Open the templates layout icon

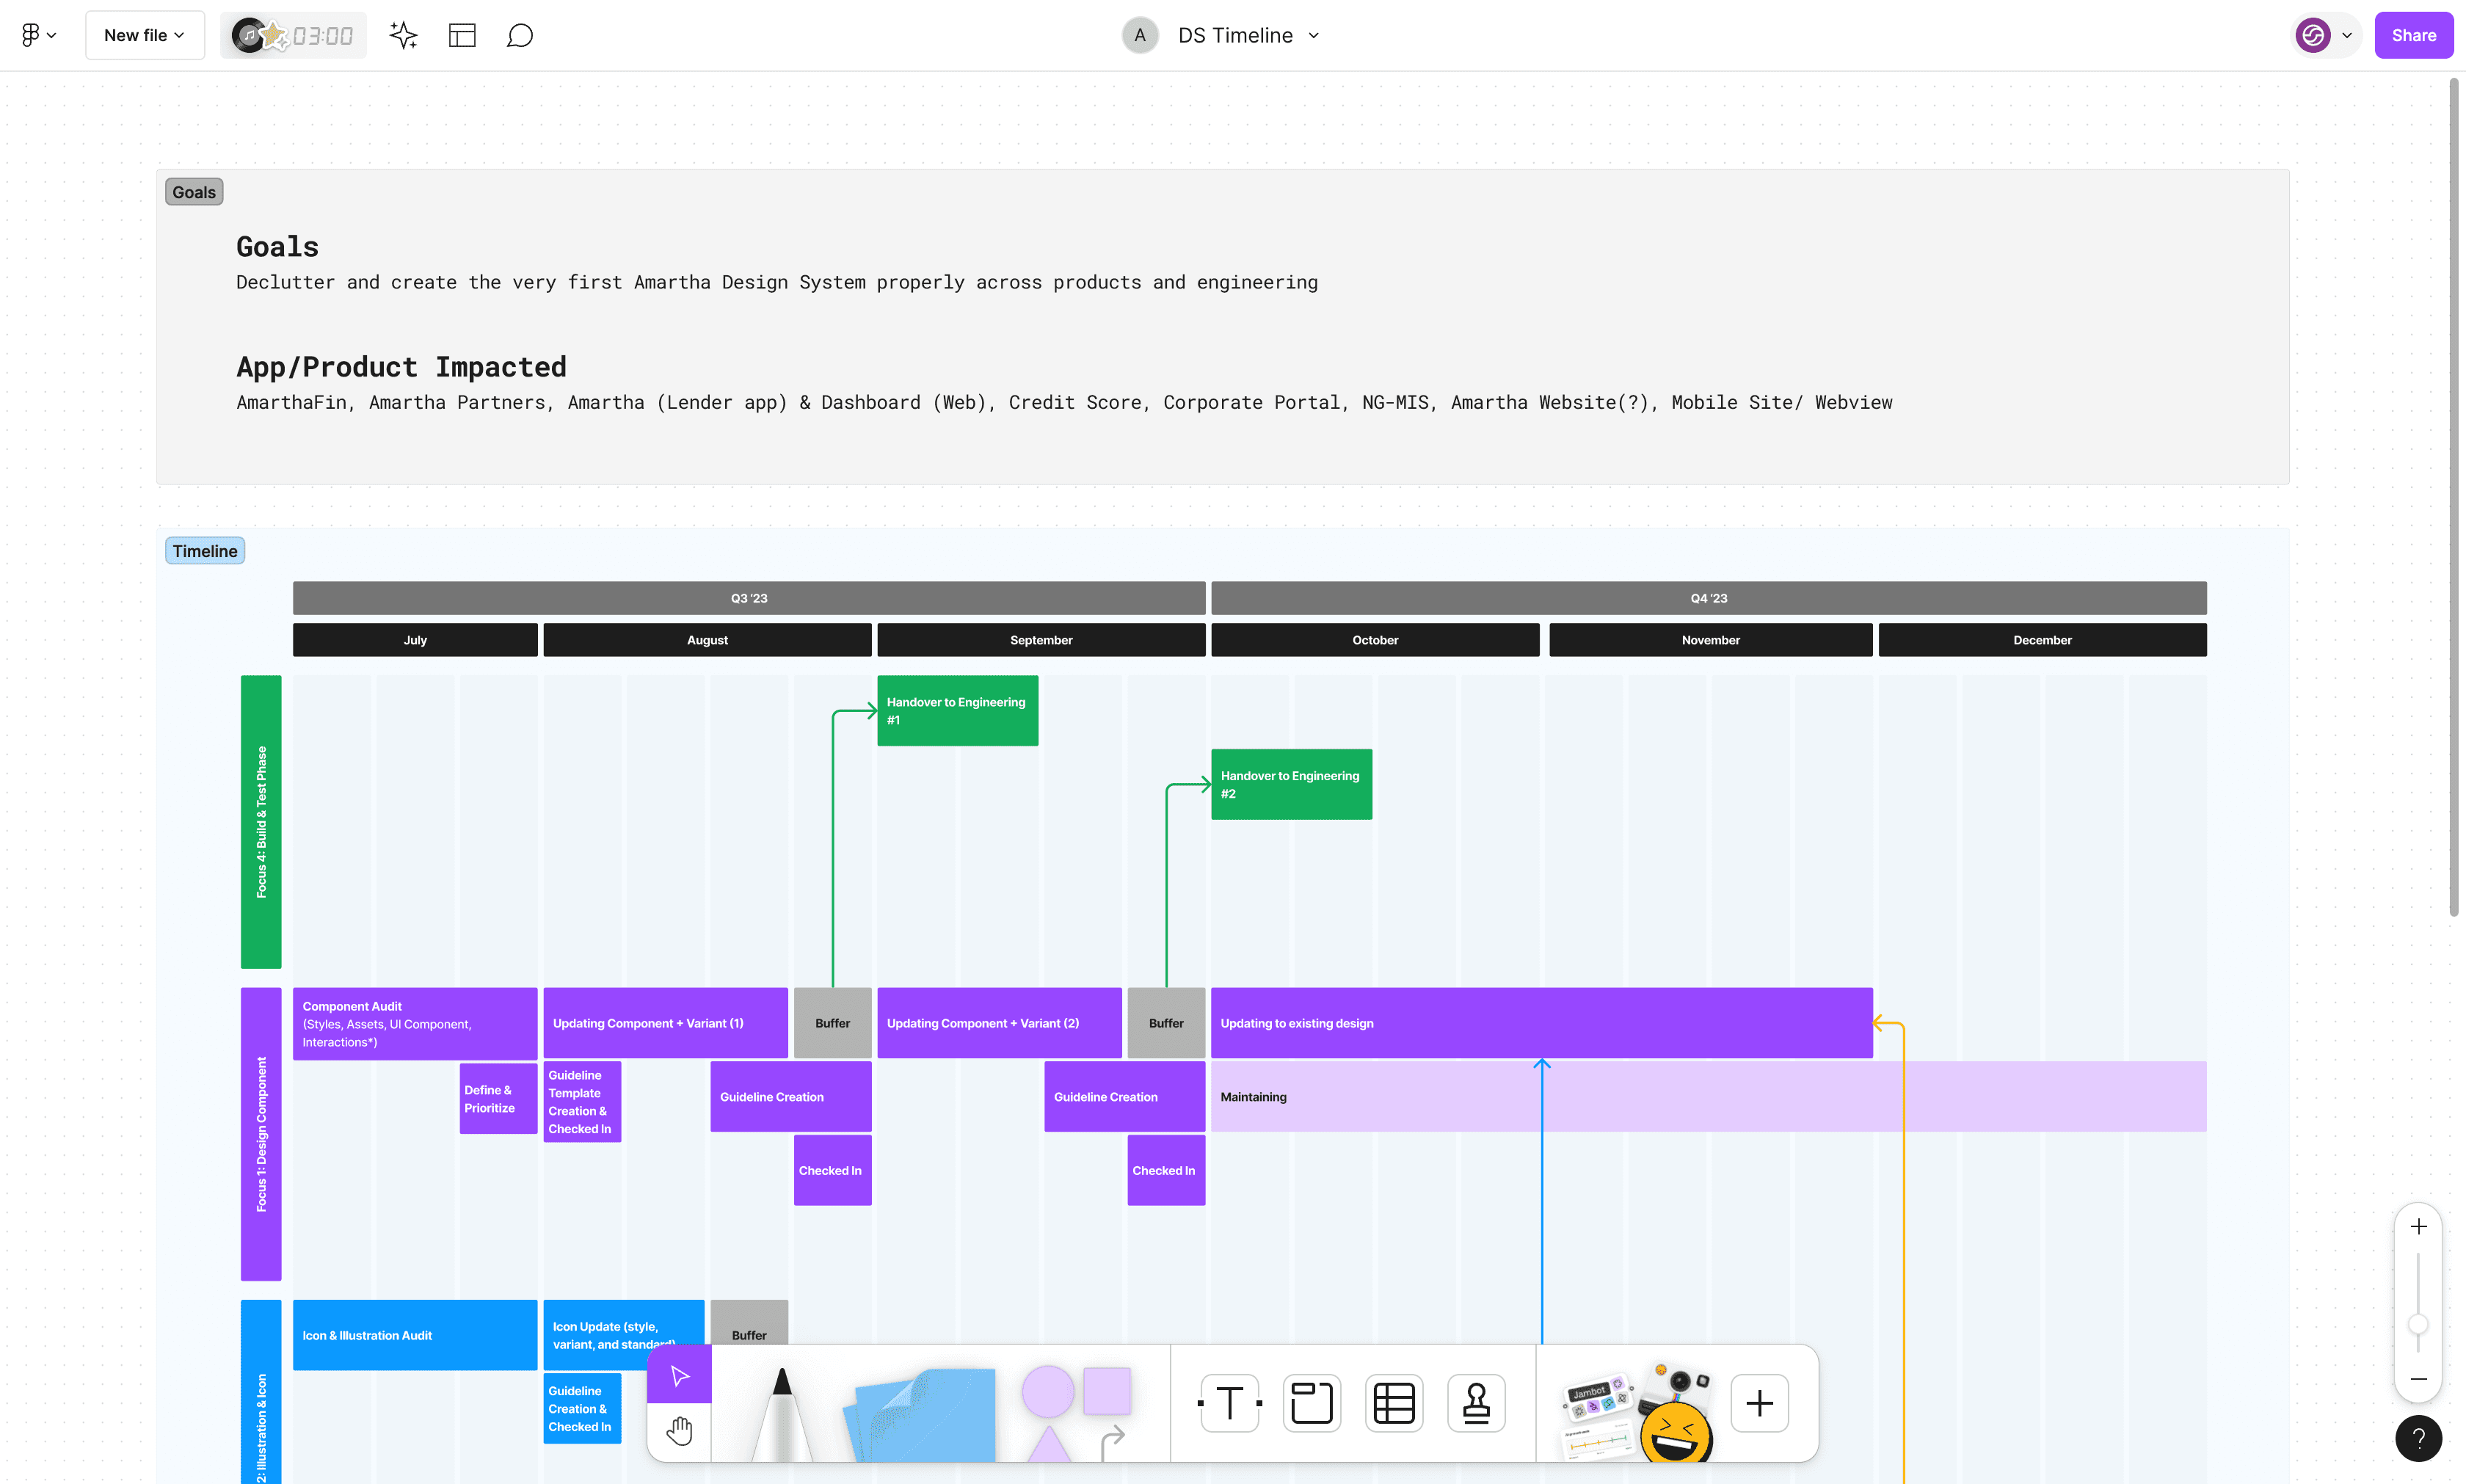pyautogui.click(x=462, y=36)
